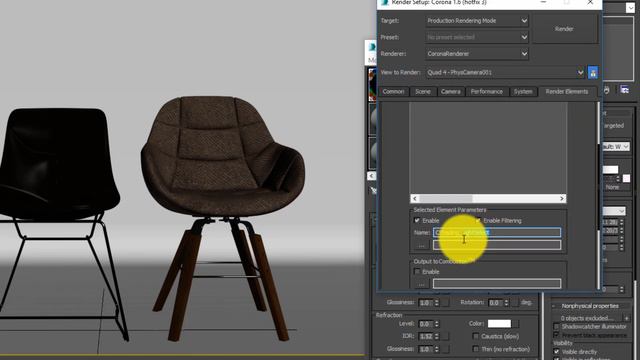Click the Refraction Level value field
The width and height of the screenshot is (640, 360).
[x=426, y=323]
